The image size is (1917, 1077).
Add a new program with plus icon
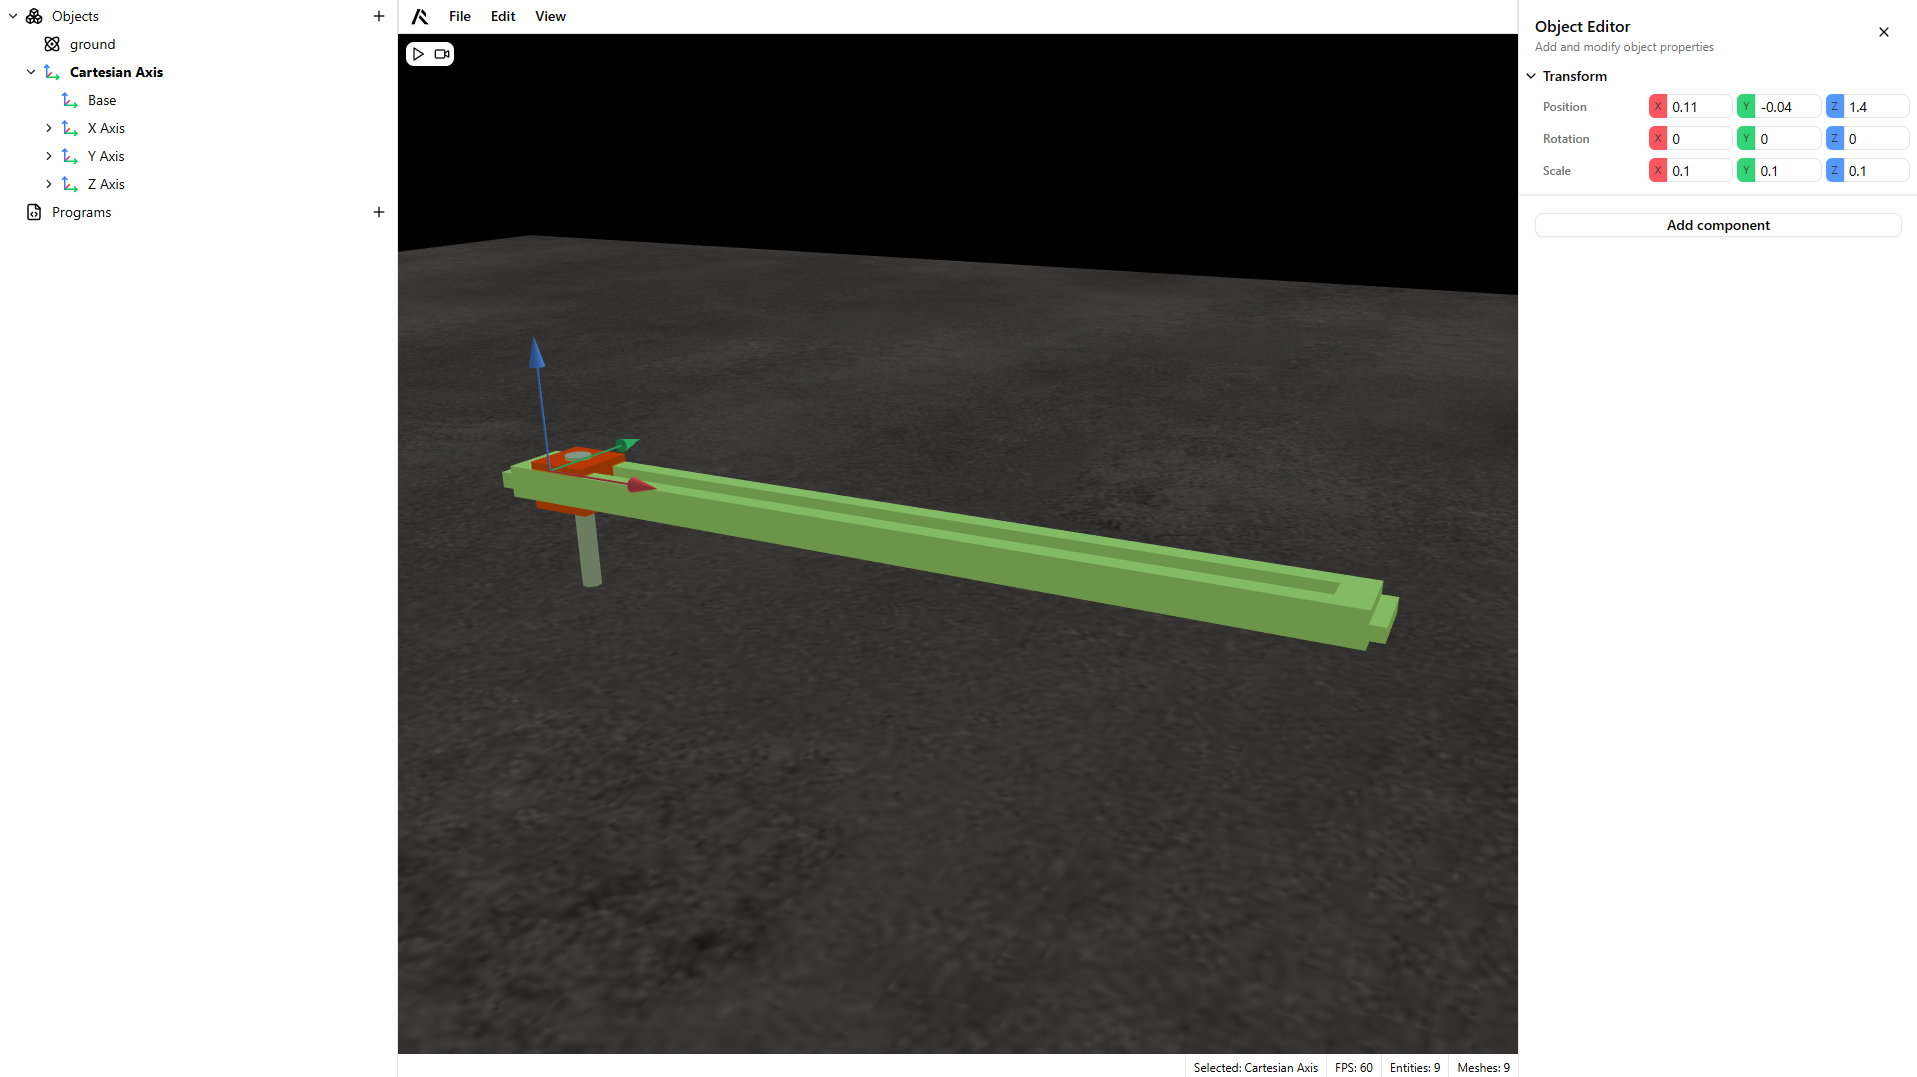[379, 212]
